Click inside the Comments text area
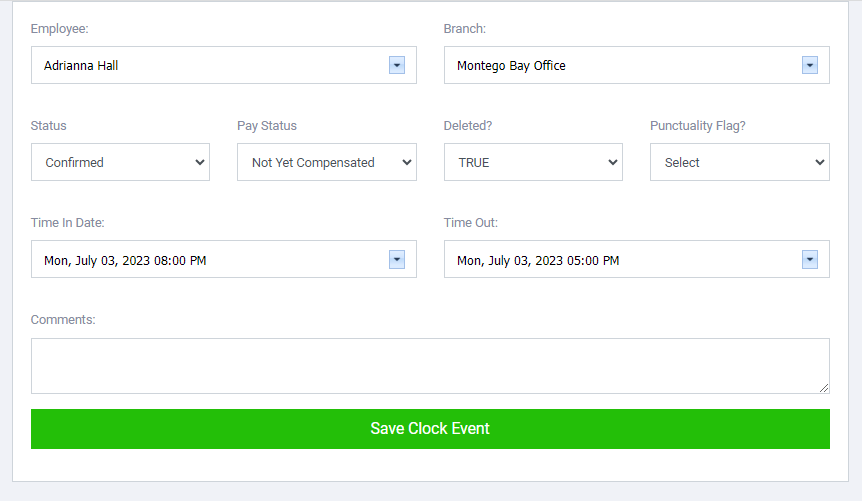 430,366
